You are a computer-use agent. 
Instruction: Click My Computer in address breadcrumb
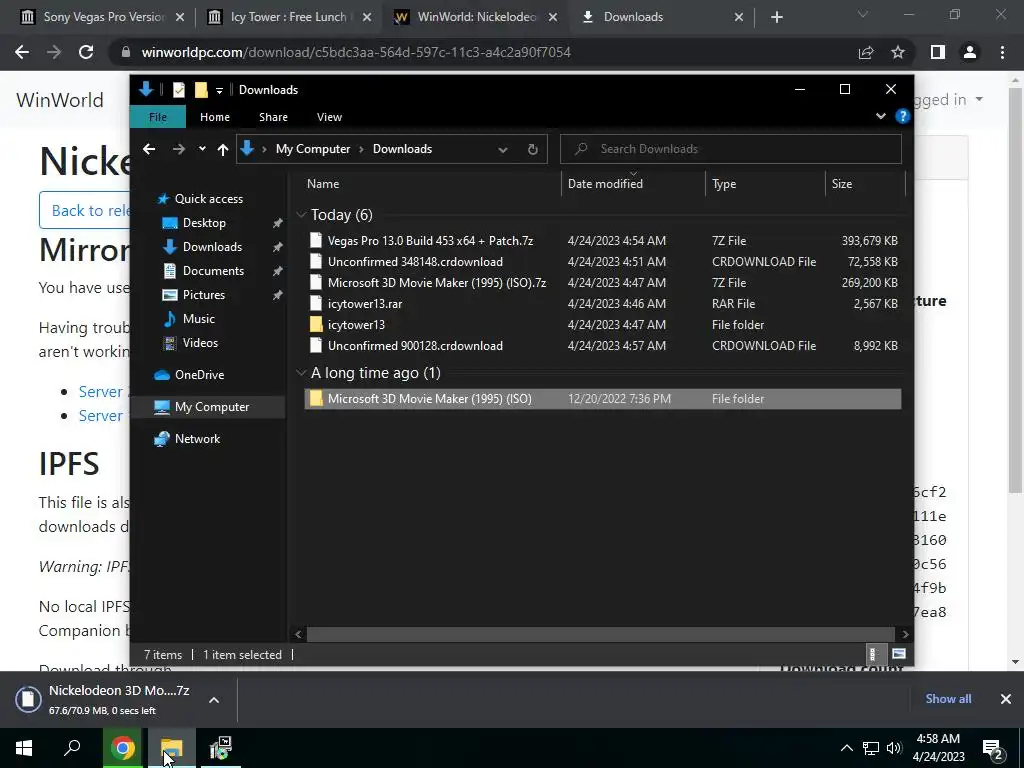pos(313,149)
